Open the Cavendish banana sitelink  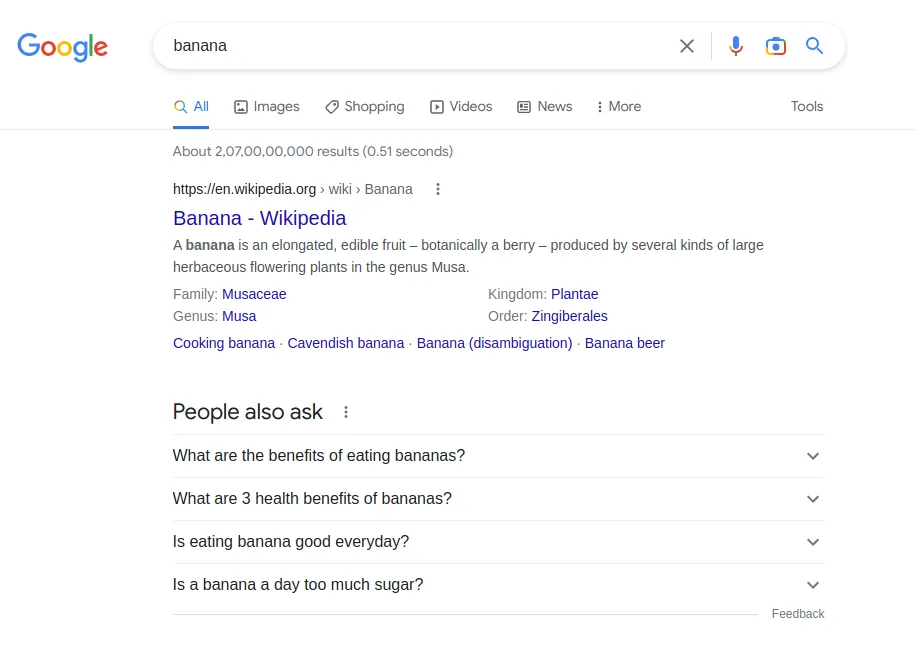346,343
